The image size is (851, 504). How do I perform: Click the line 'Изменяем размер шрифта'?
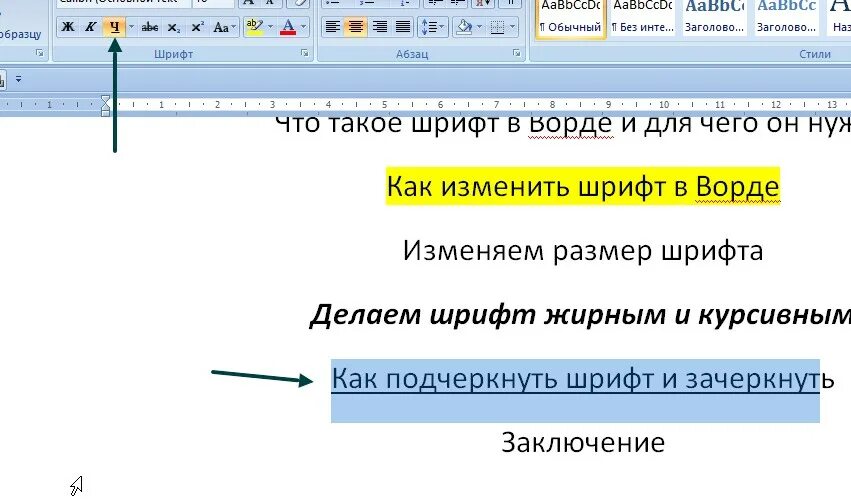coord(583,251)
